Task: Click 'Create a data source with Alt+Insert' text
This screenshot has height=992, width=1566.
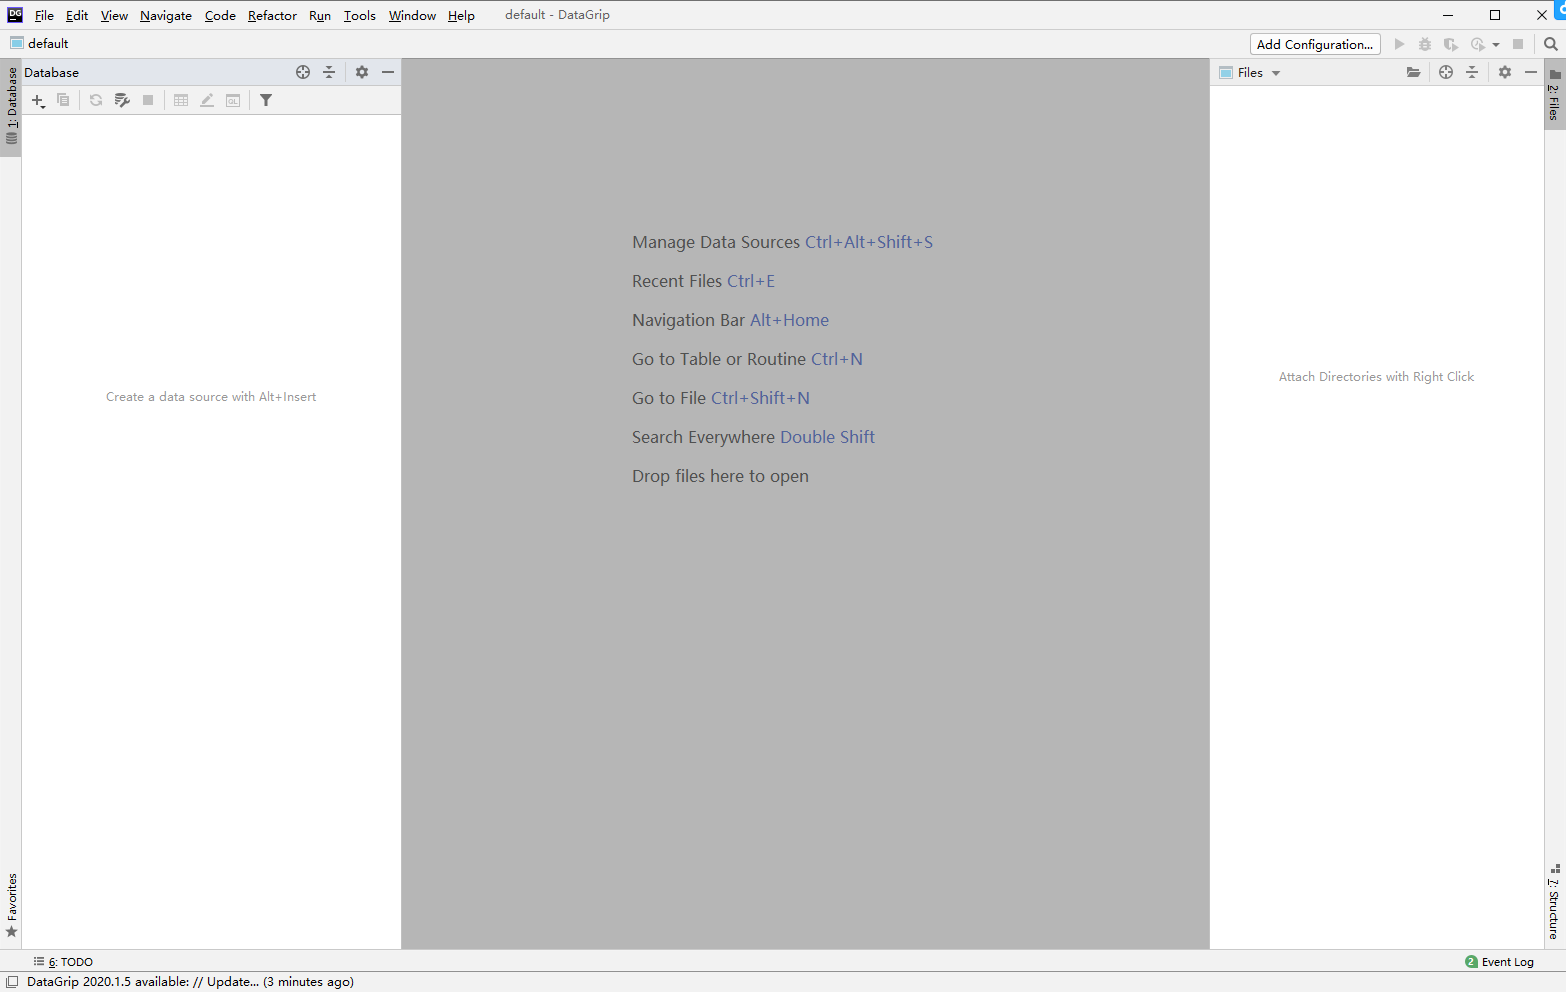Action: point(211,397)
